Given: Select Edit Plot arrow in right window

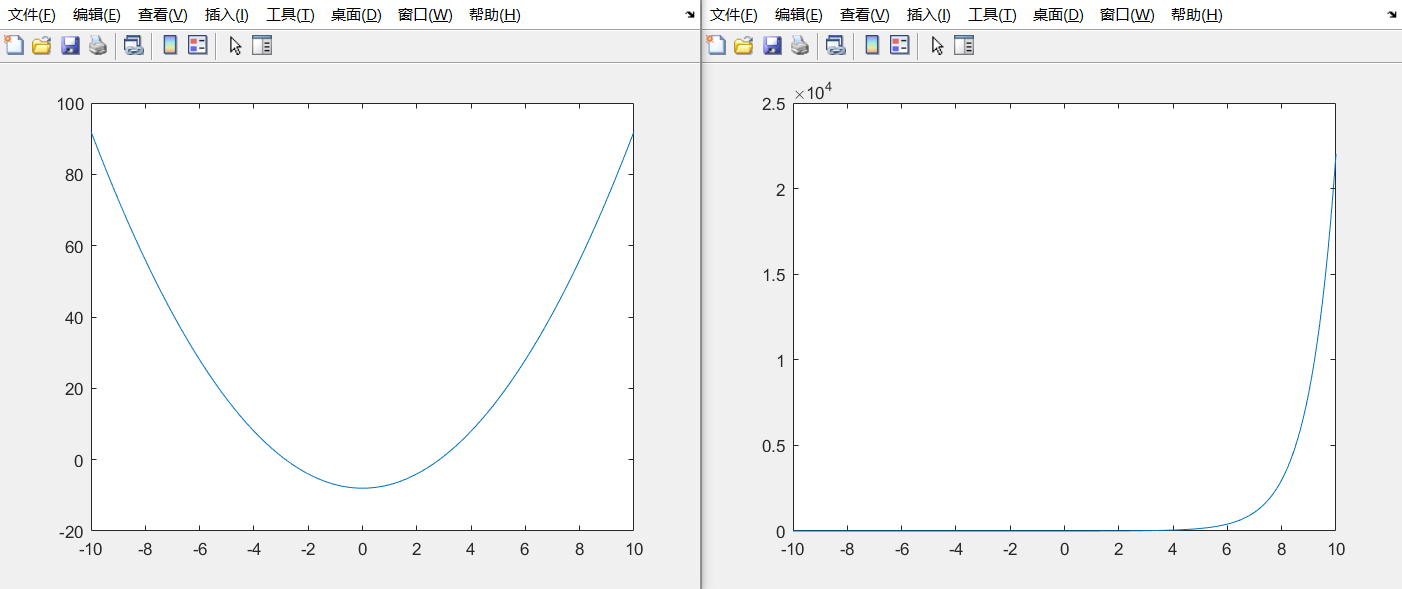Looking at the screenshot, I should 937,45.
